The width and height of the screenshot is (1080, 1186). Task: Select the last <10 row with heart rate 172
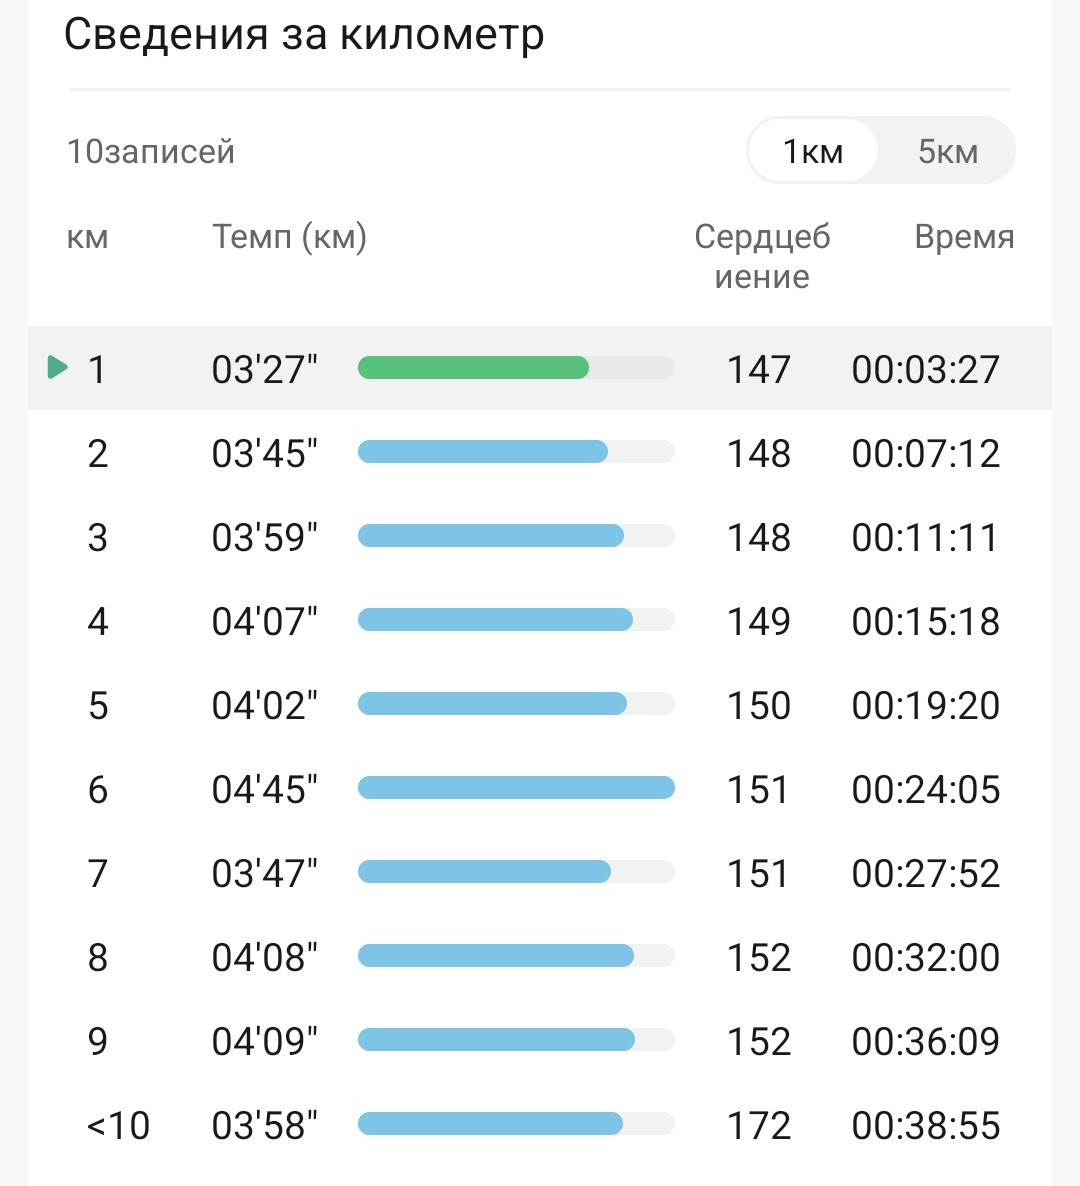tap(539, 1124)
